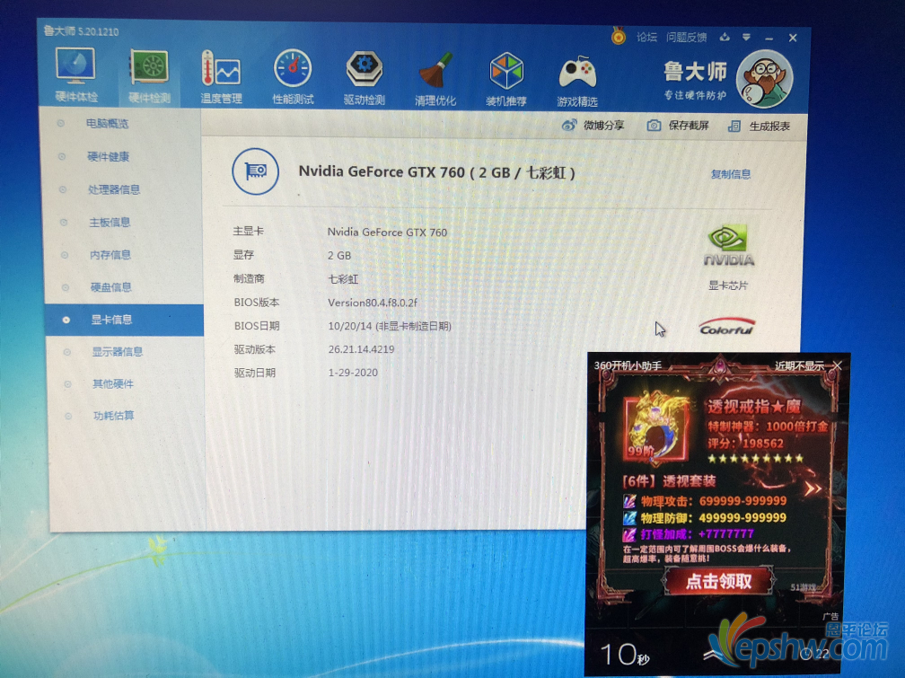Open 驱动检测 driver detection
905x678 pixels.
364,78
